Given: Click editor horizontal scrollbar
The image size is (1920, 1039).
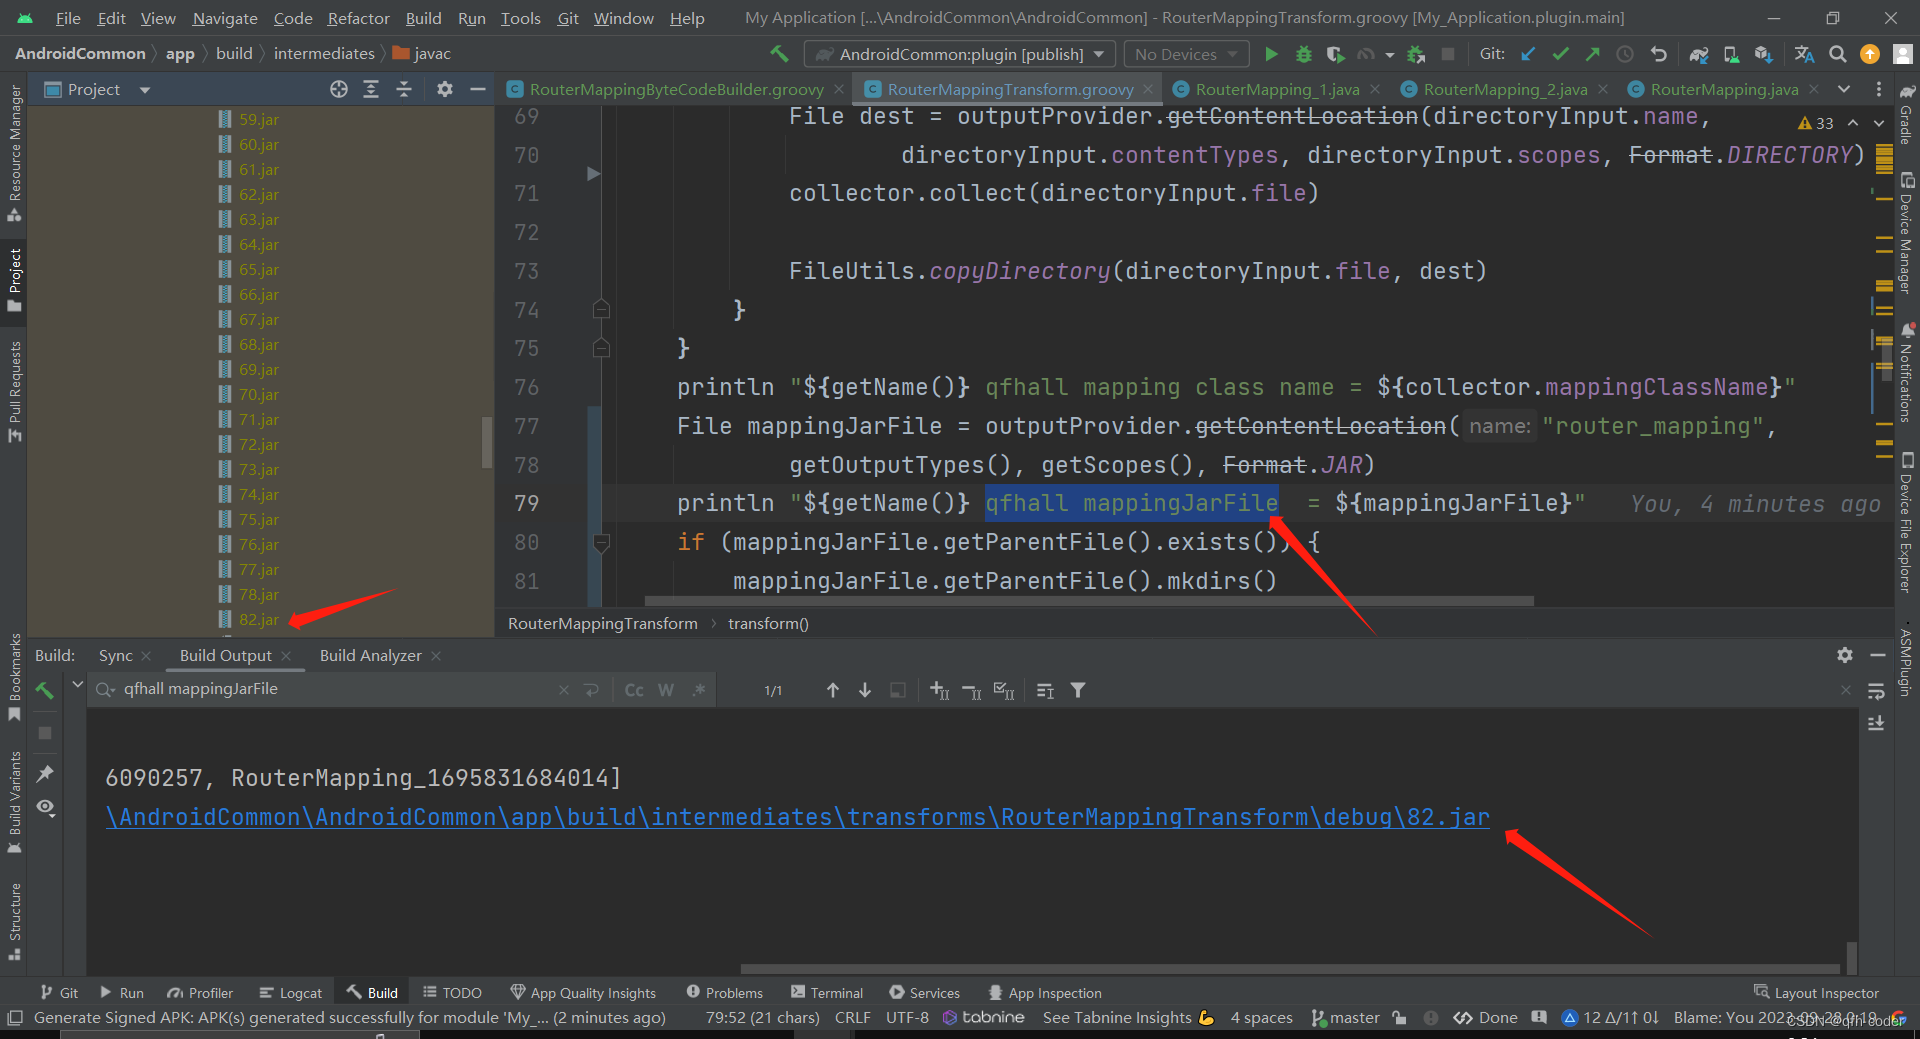Looking at the screenshot, I should (1089, 601).
